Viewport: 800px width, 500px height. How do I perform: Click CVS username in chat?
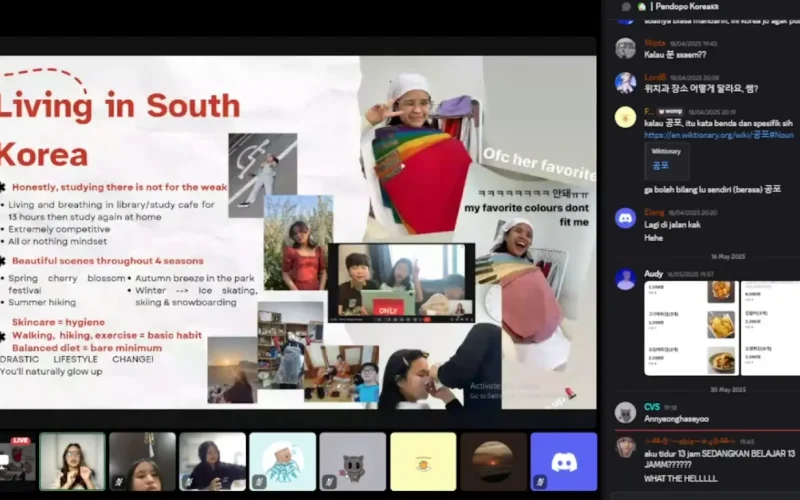pos(652,407)
